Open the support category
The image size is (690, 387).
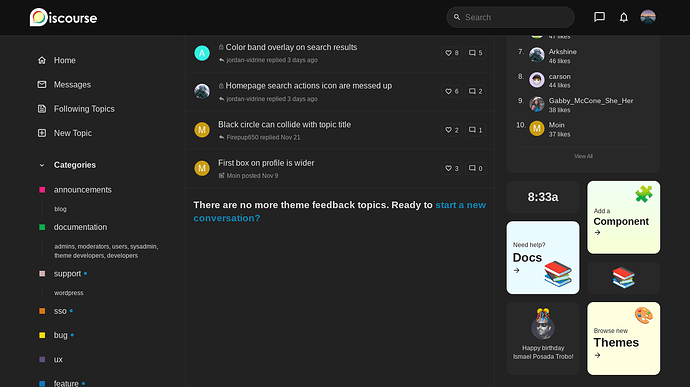point(67,273)
